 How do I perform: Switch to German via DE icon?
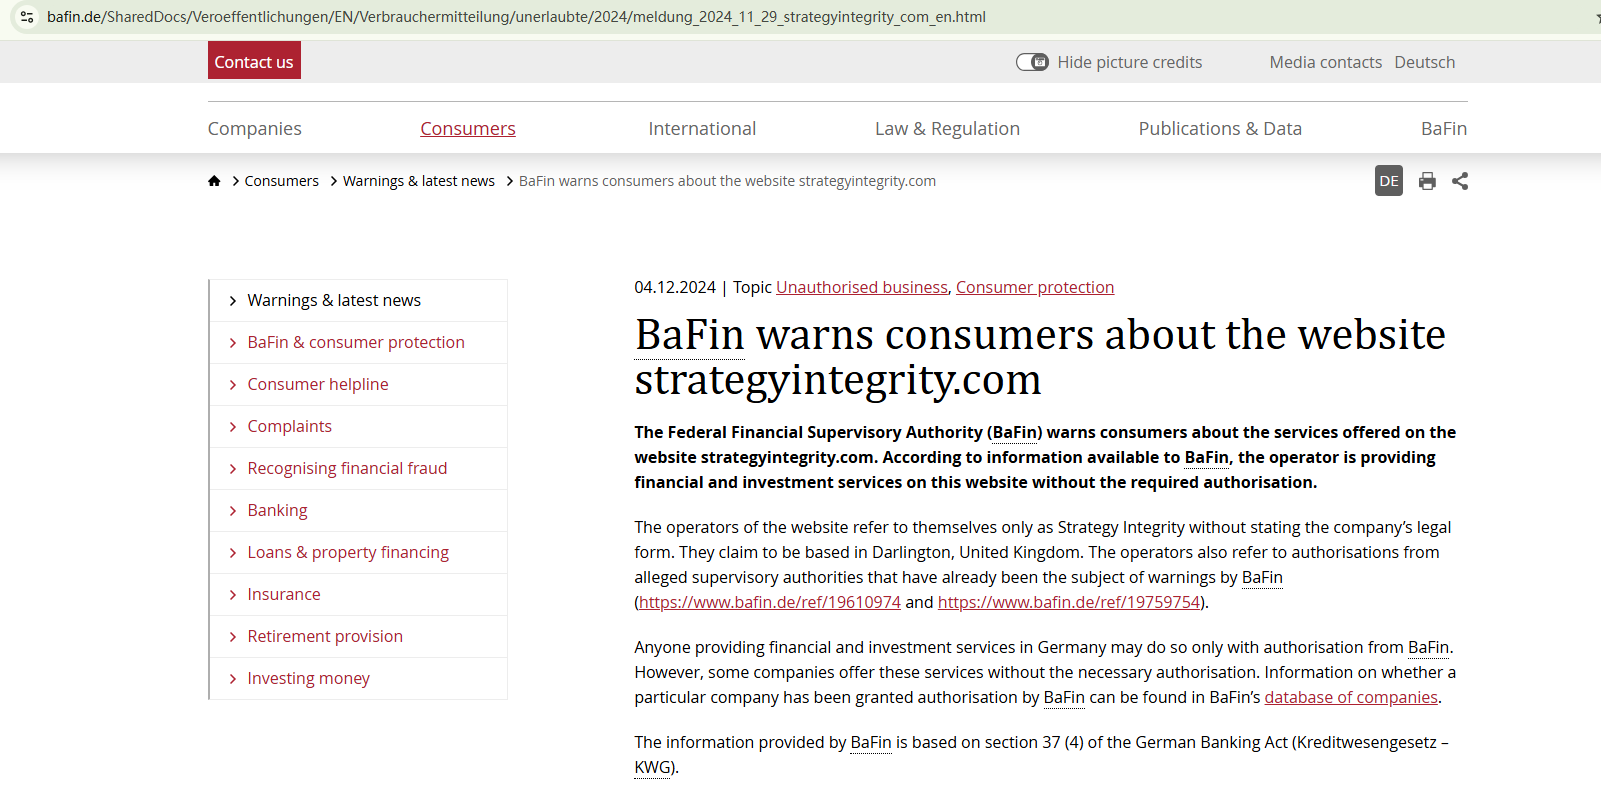[x=1388, y=181]
